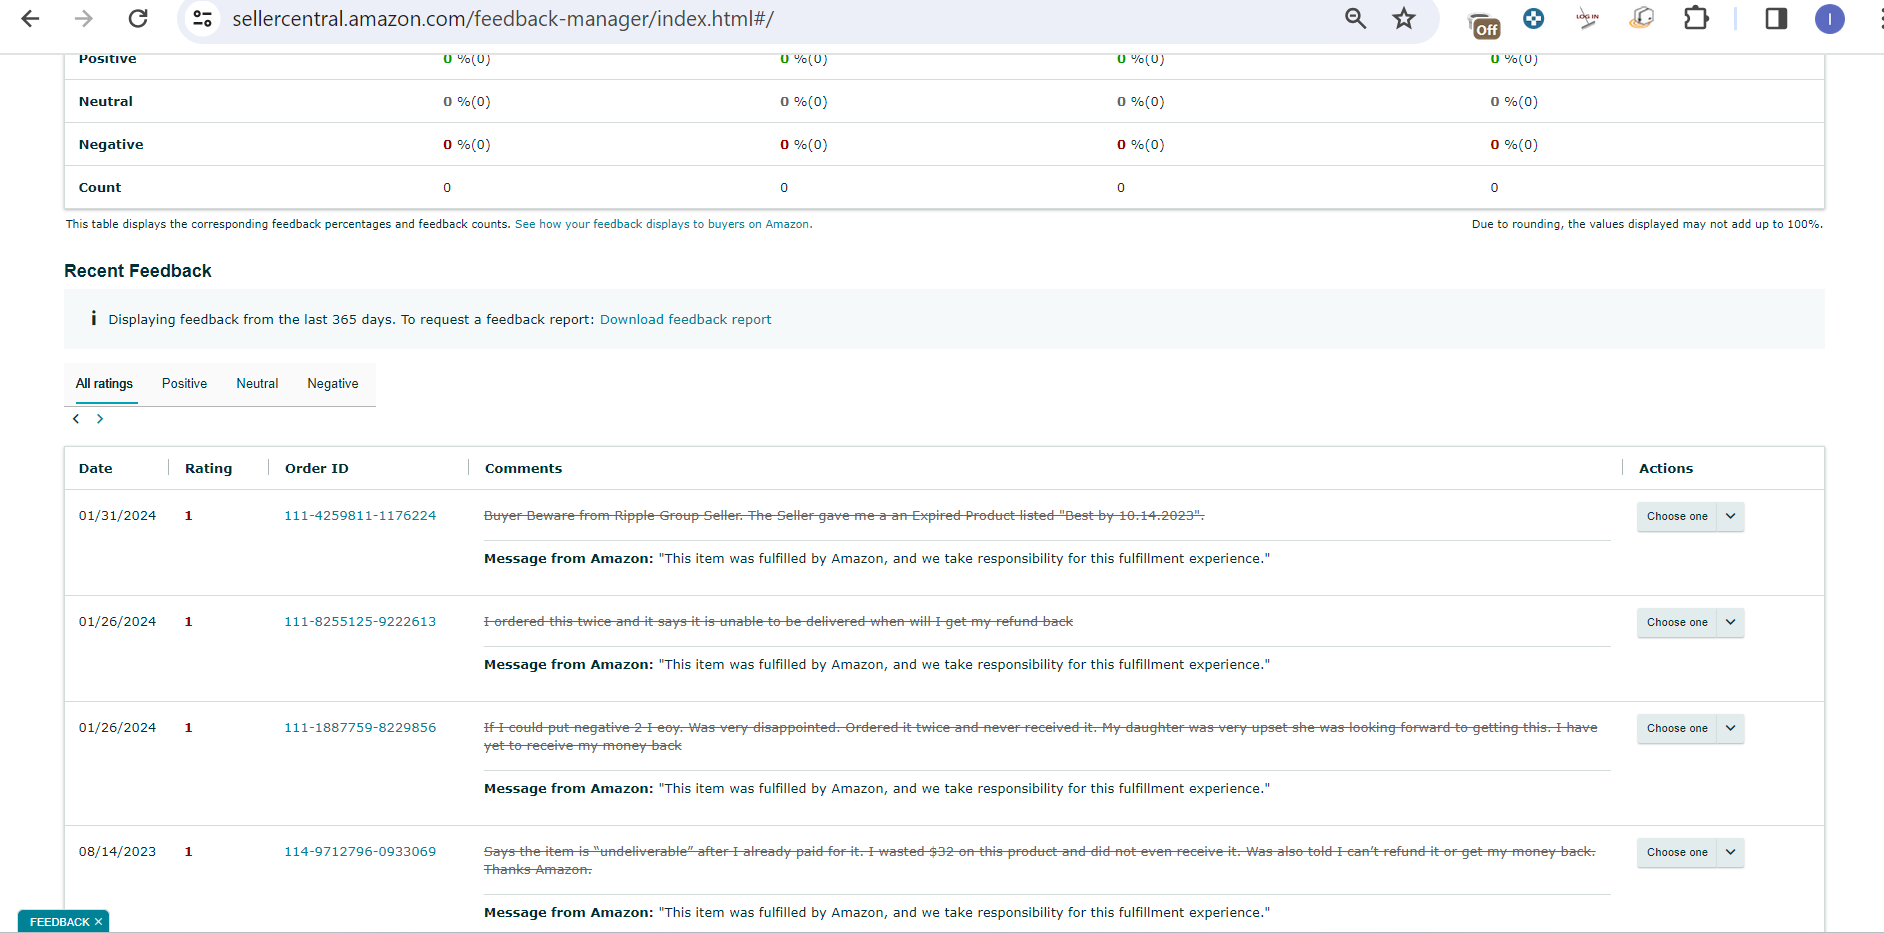Click the date 08/14/2023
This screenshot has height=933, width=1884.
[118, 852]
